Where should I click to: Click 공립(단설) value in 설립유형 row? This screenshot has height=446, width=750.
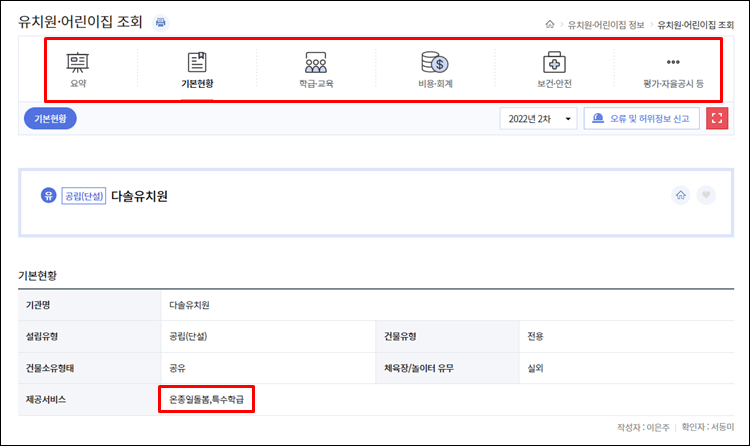[188, 336]
